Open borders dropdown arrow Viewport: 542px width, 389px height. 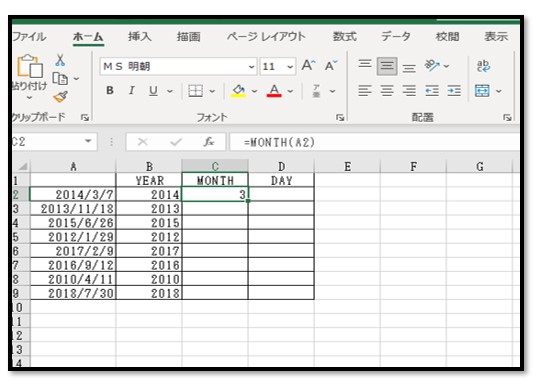pos(212,91)
